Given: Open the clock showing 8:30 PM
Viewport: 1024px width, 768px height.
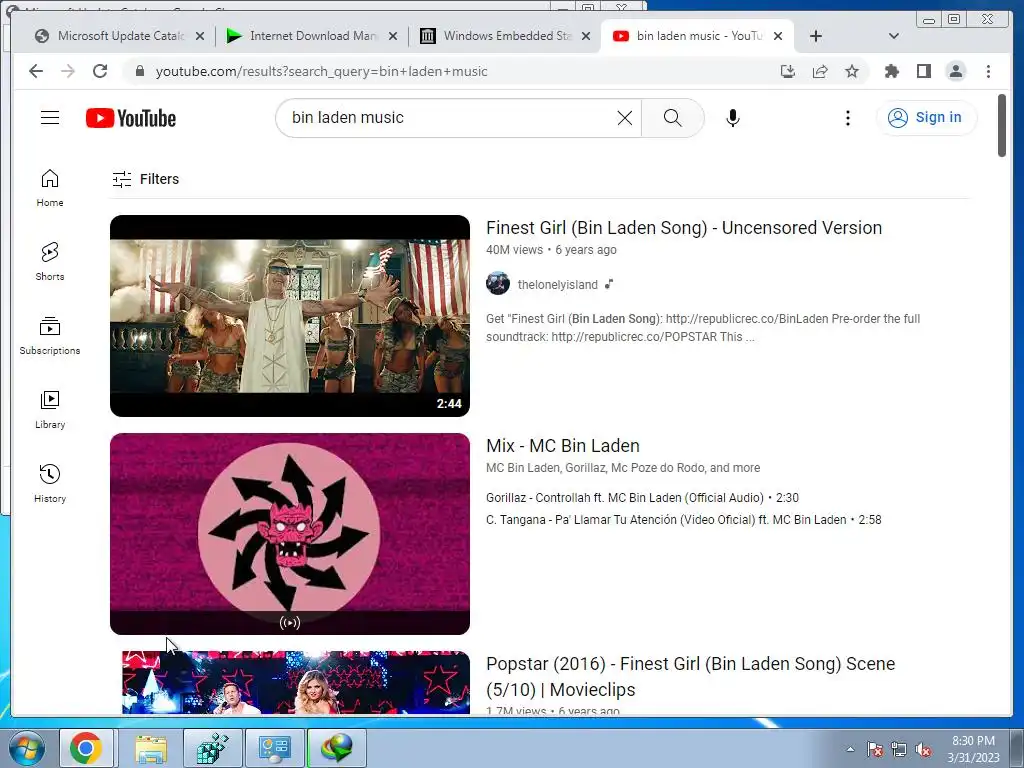Looking at the screenshot, I should [973, 749].
